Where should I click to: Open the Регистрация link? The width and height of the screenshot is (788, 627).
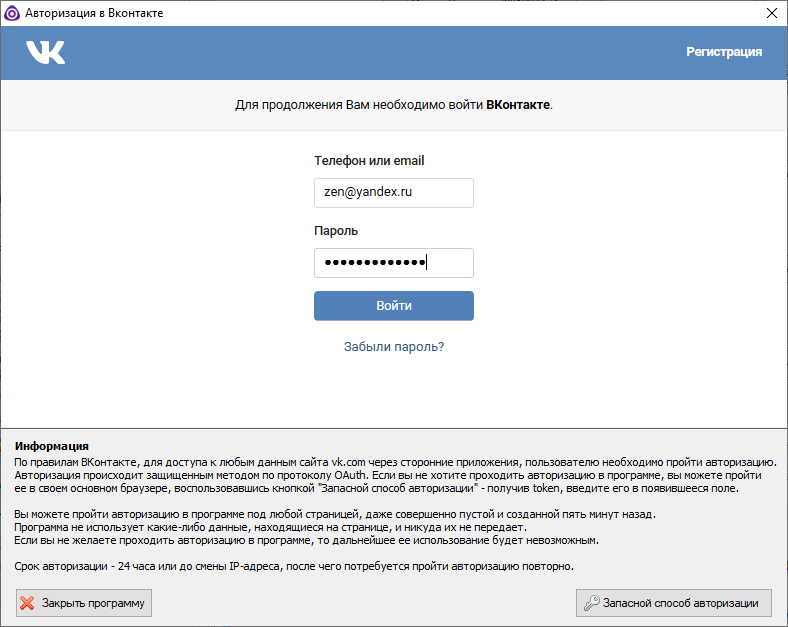pyautogui.click(x=724, y=52)
